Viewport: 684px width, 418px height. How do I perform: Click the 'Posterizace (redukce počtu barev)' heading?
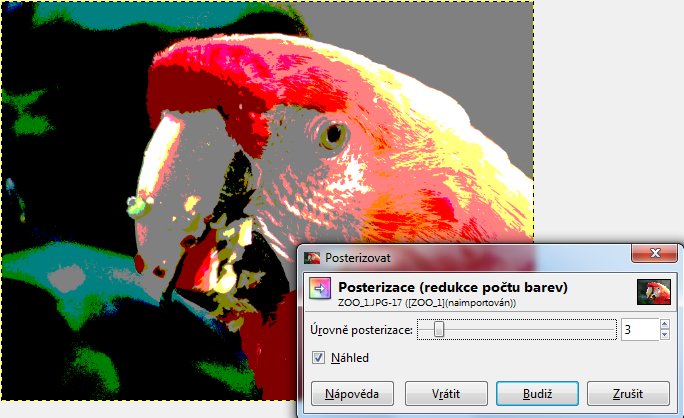tap(453, 287)
